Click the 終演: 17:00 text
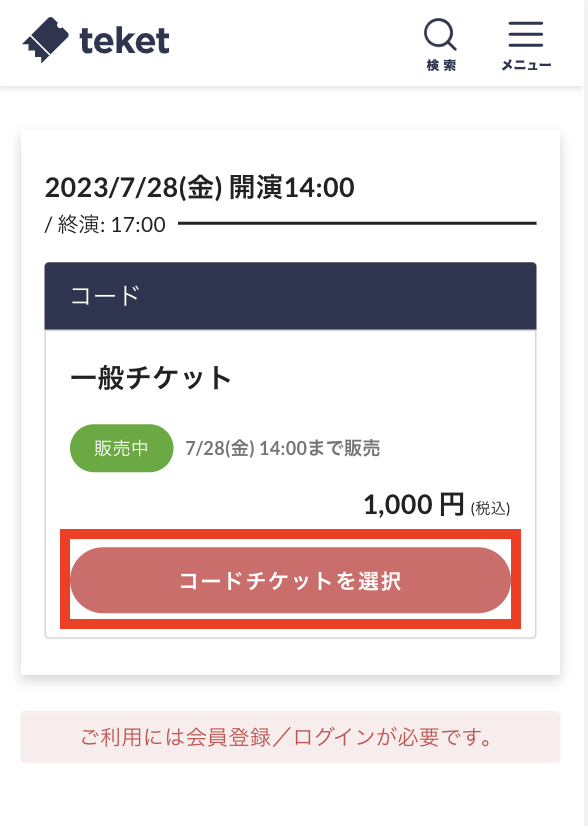 (112, 225)
